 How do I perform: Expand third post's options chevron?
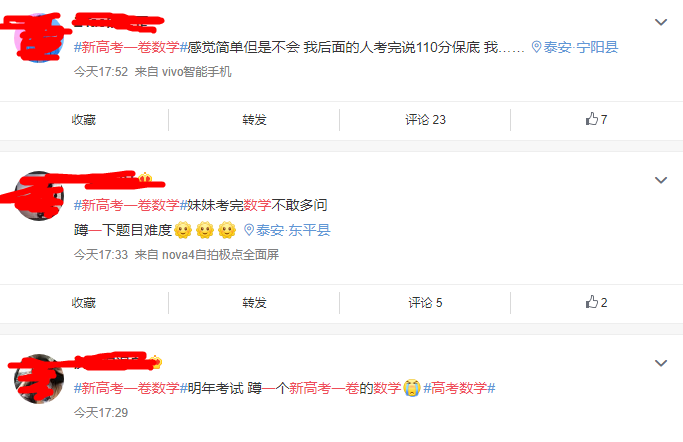661,363
